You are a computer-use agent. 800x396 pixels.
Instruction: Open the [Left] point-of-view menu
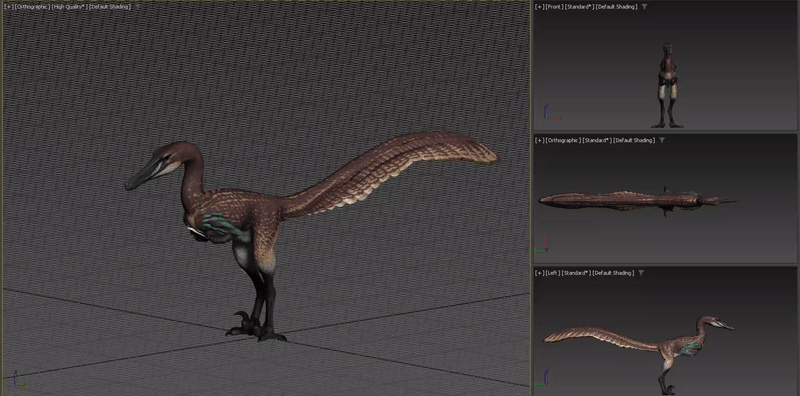[552, 273]
